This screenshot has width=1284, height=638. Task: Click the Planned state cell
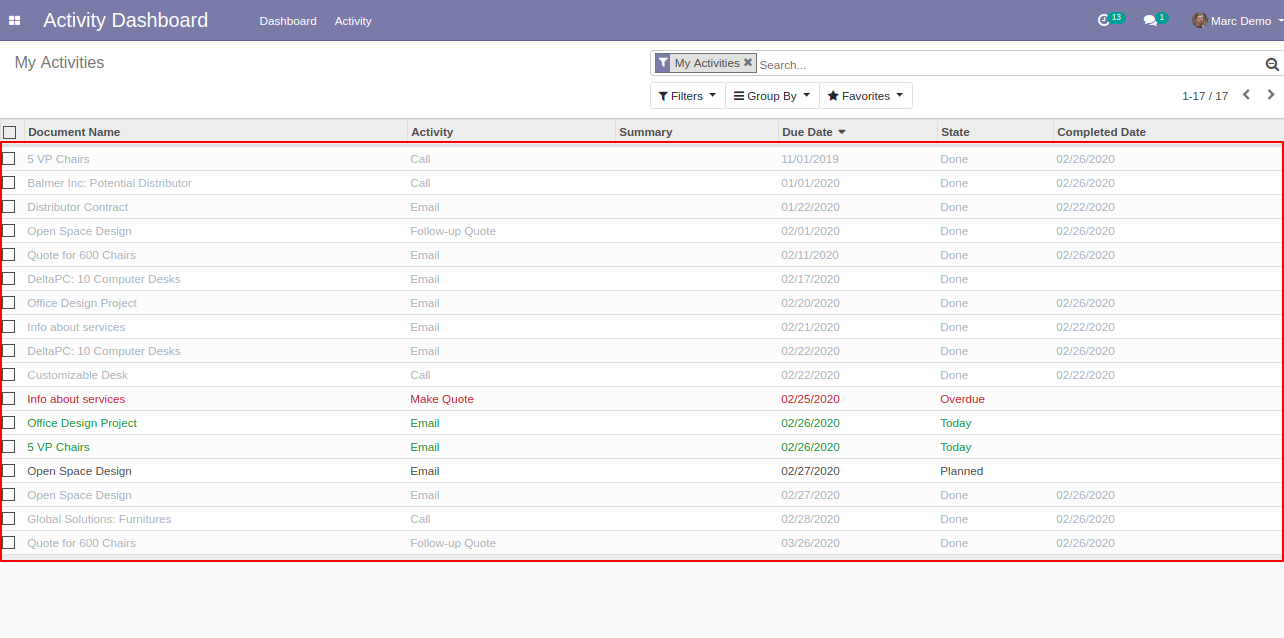point(961,471)
